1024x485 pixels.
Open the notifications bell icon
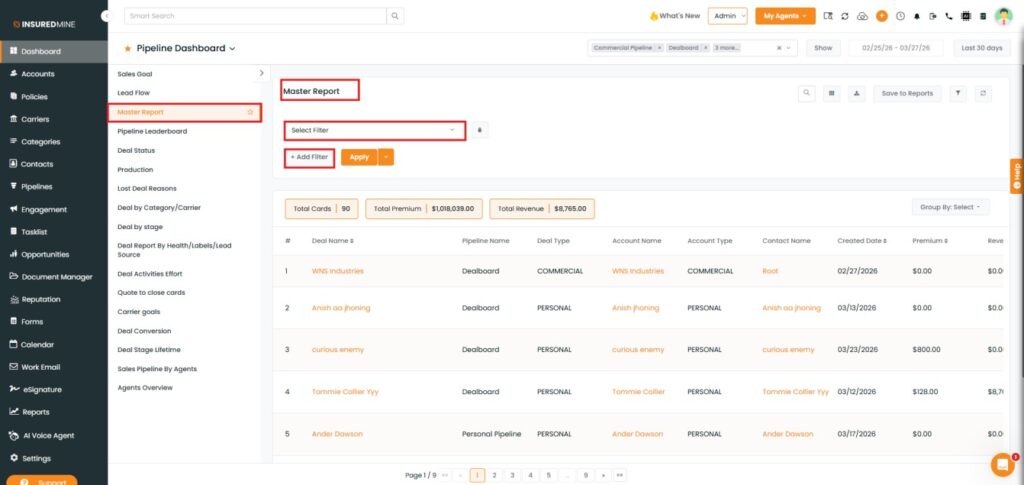pos(918,16)
